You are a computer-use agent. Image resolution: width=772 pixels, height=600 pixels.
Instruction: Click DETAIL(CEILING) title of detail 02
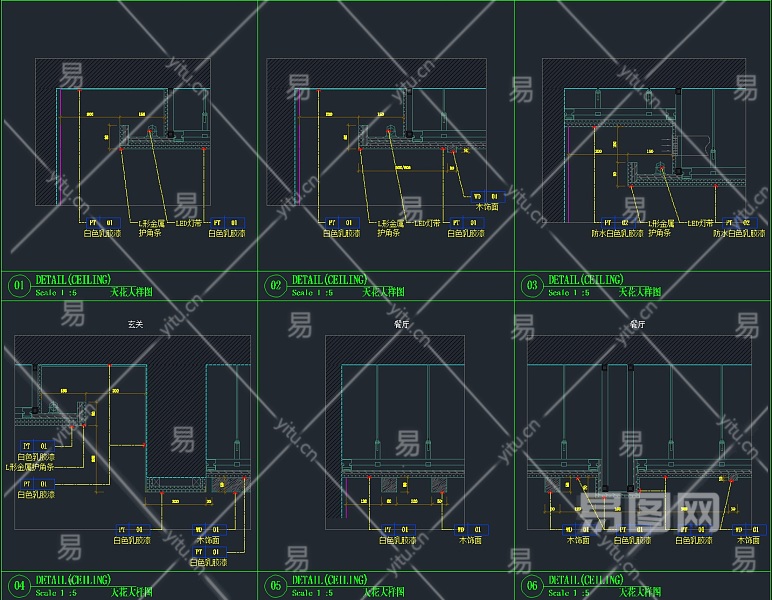tap(329, 280)
